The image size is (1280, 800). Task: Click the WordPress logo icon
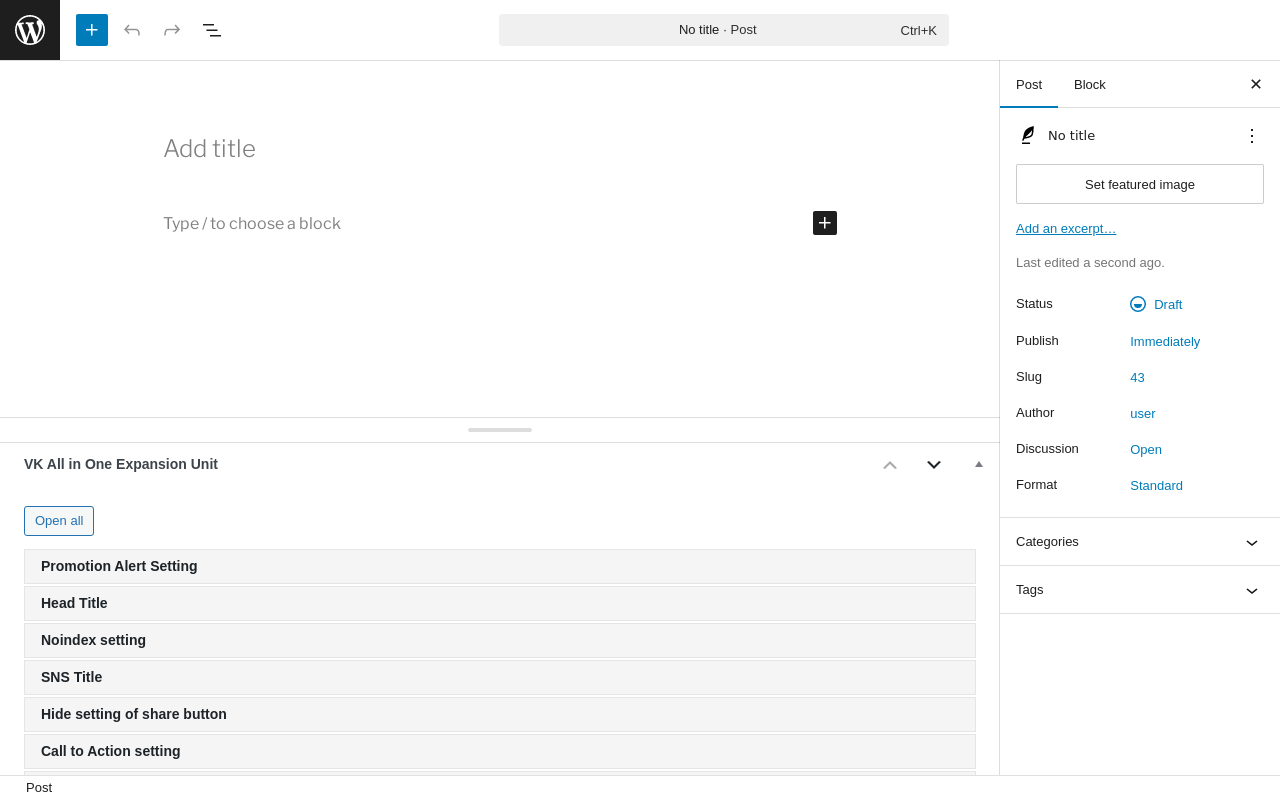[x=30, y=30]
